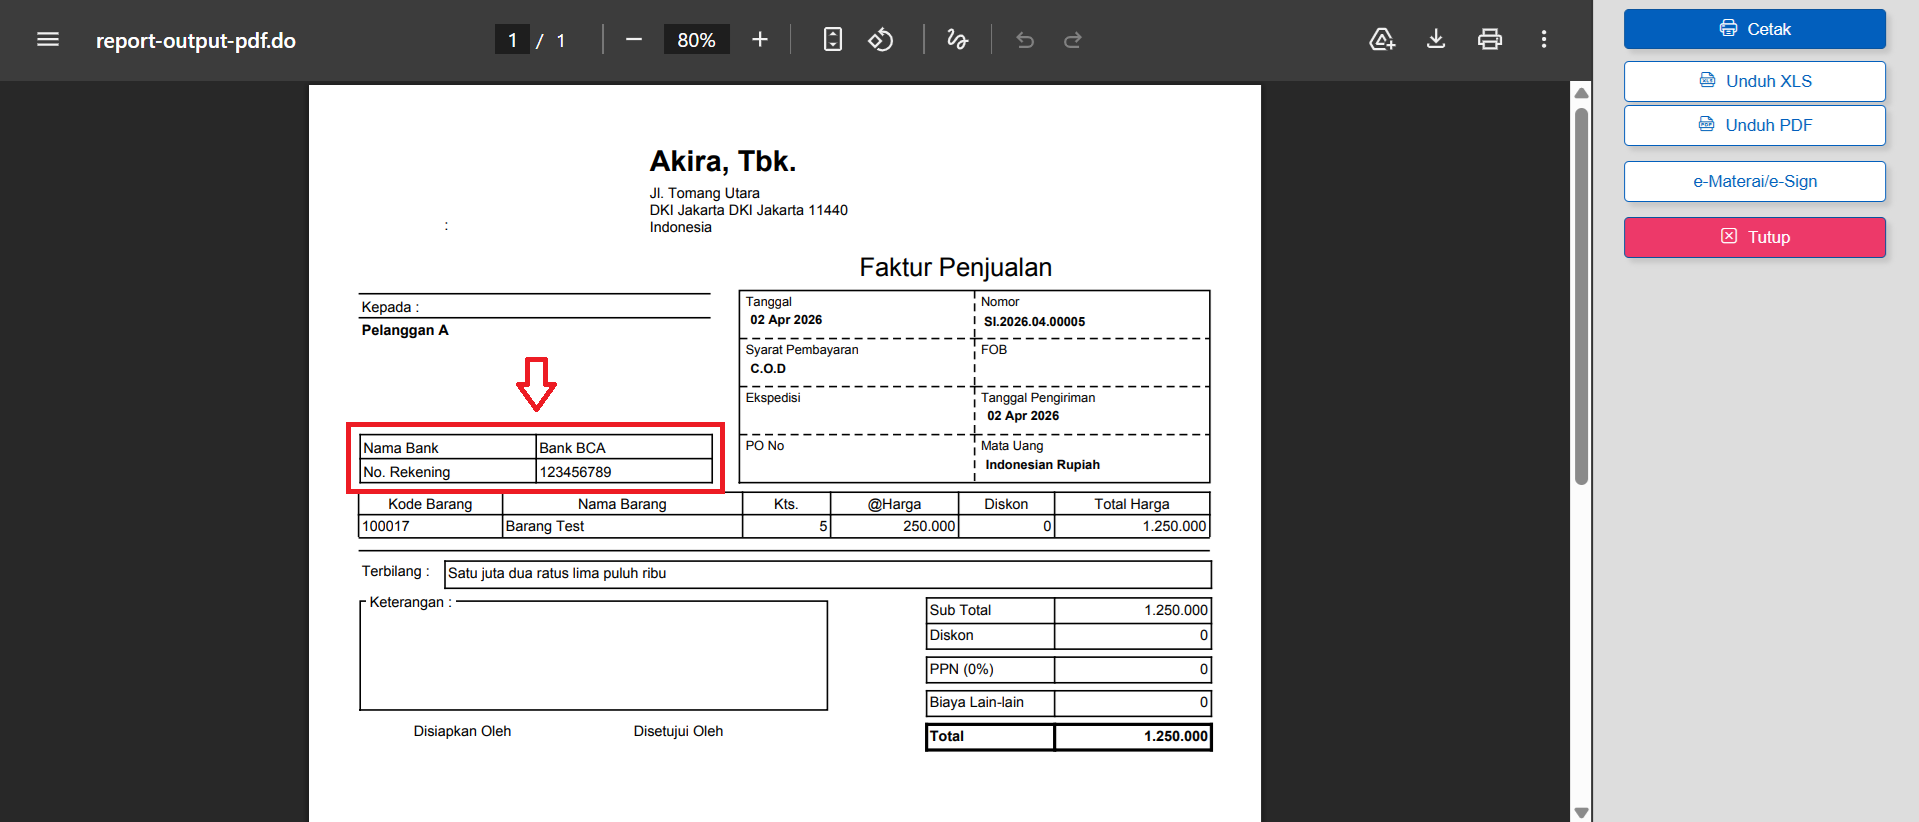Screen dimensions: 1919x822
Task: Open the e-Materai/e-Sign option
Action: (x=1754, y=181)
